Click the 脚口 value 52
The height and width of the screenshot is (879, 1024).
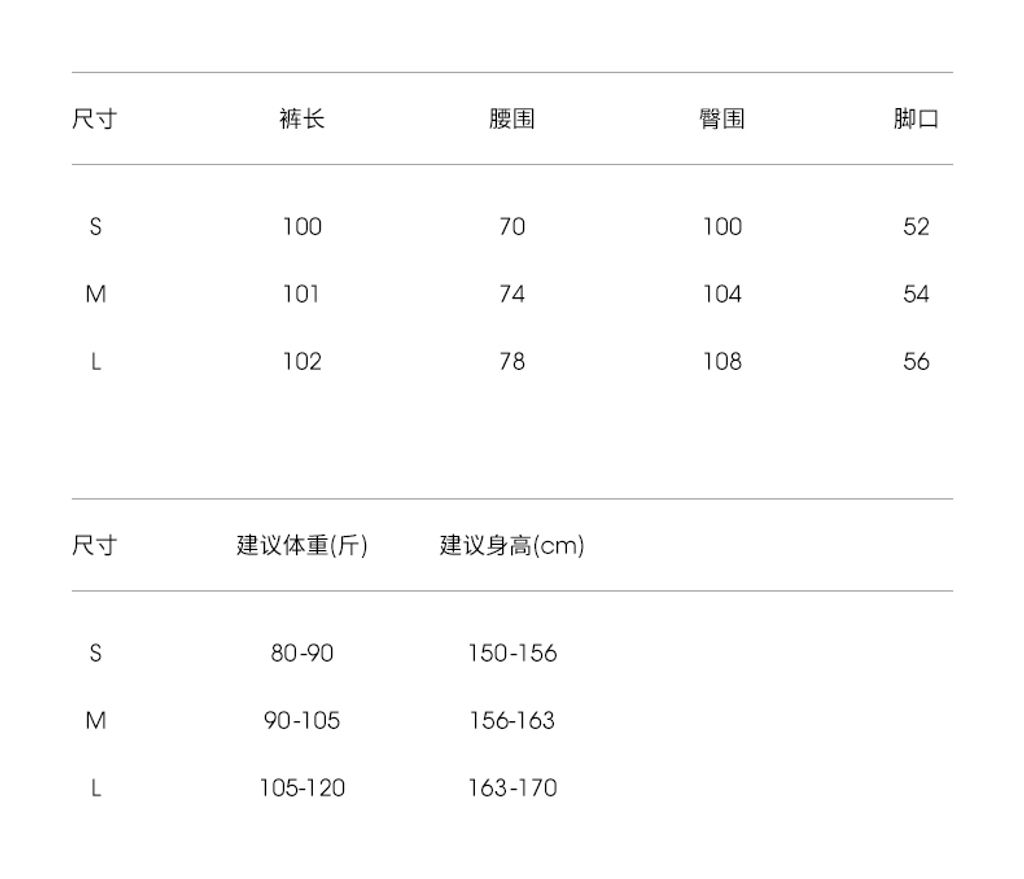(916, 227)
